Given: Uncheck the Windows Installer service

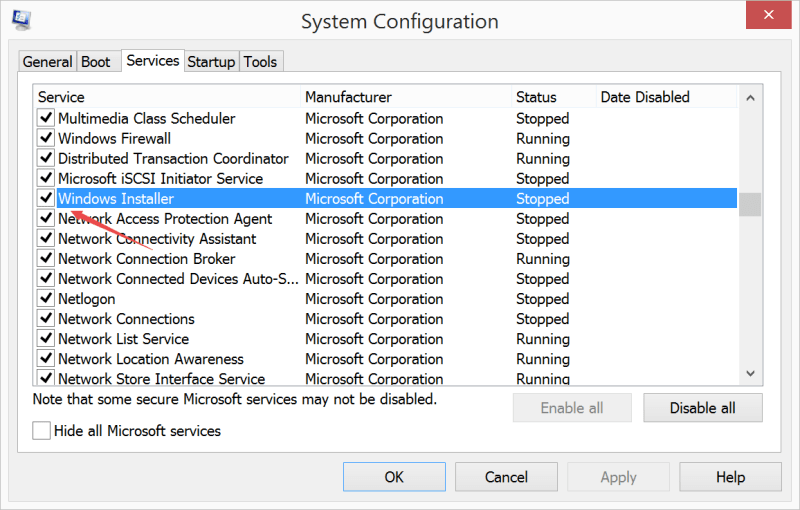Looking at the screenshot, I should click(46, 198).
